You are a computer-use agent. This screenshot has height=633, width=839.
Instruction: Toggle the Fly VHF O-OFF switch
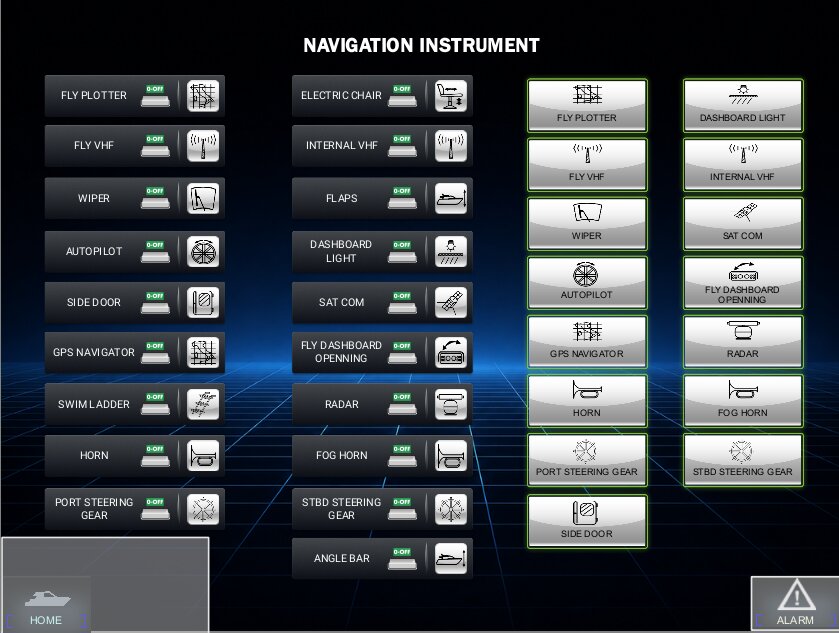pyautogui.click(x=155, y=146)
